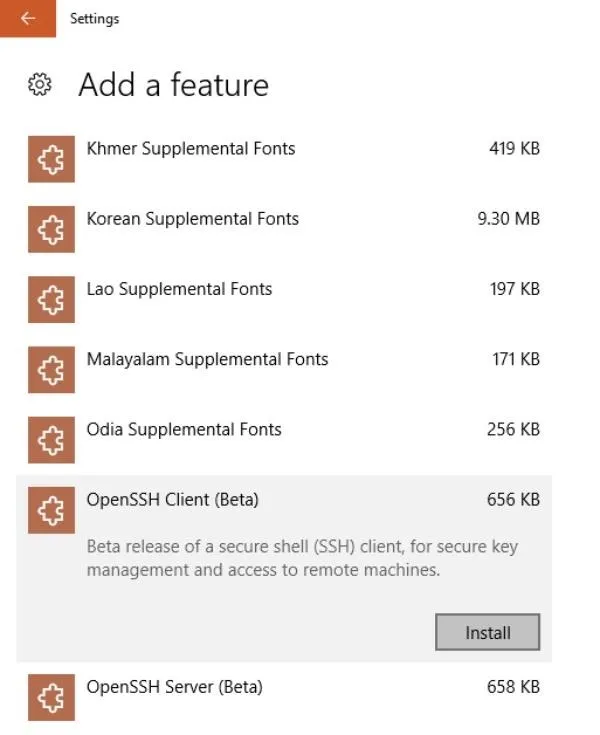
Task: Click the Korean Supplemental Fonts puzzle icon
Action: click(51, 229)
